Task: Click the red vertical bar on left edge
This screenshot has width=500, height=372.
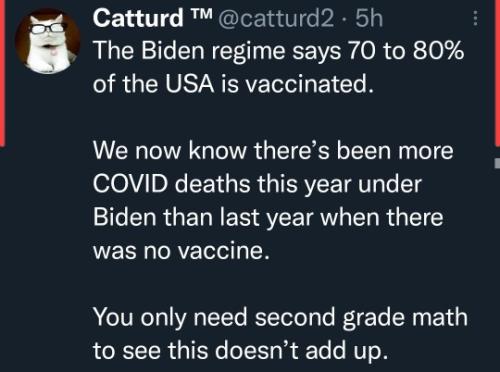Action: (2, 73)
